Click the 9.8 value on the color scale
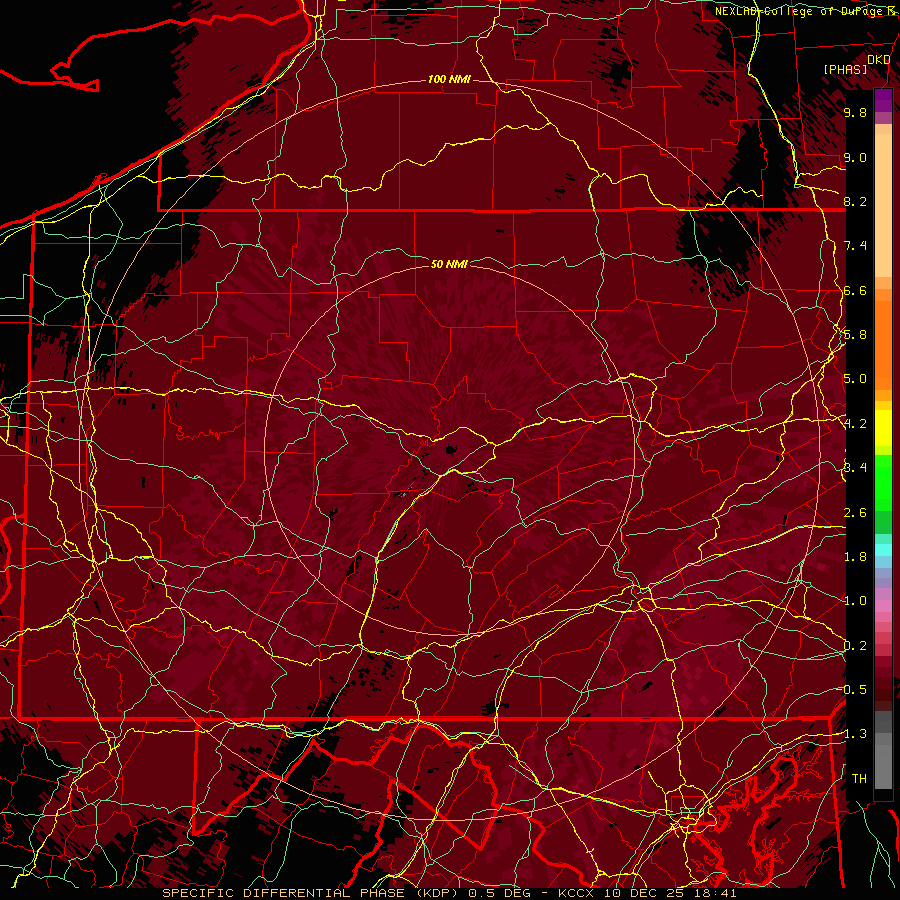 coord(855,112)
